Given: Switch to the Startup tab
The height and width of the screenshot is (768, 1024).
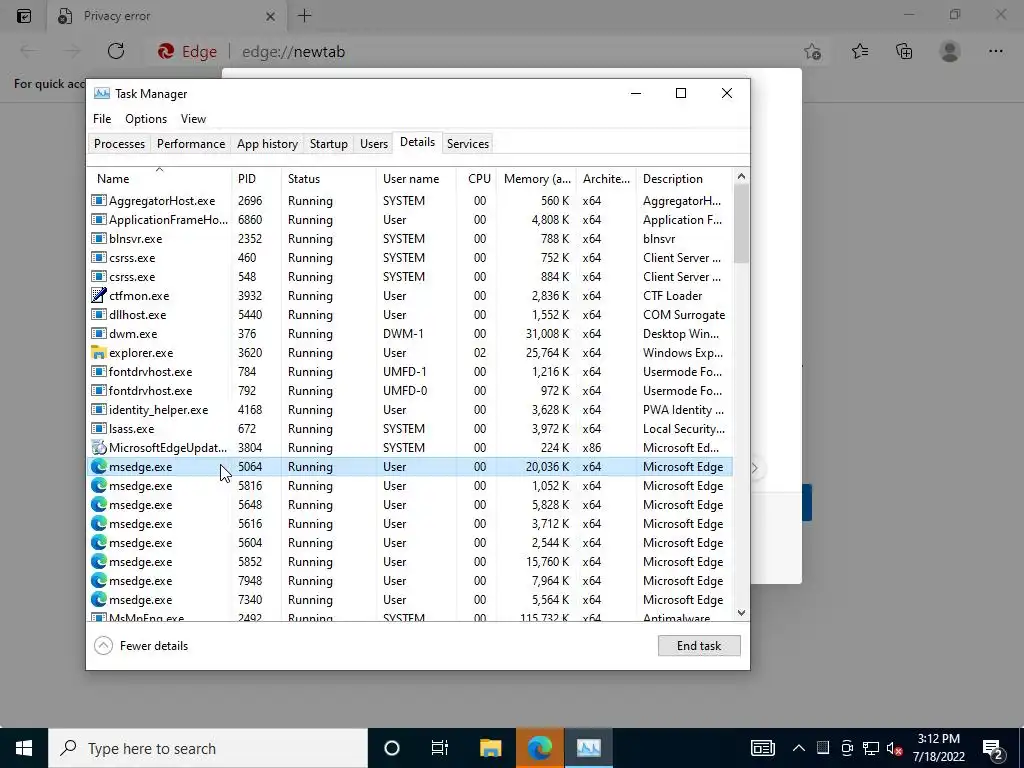Looking at the screenshot, I should (328, 144).
